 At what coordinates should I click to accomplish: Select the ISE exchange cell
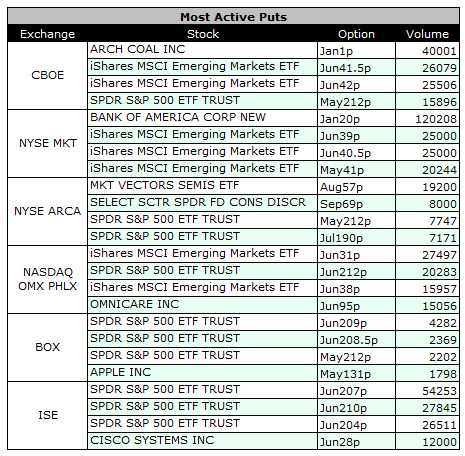pos(47,415)
